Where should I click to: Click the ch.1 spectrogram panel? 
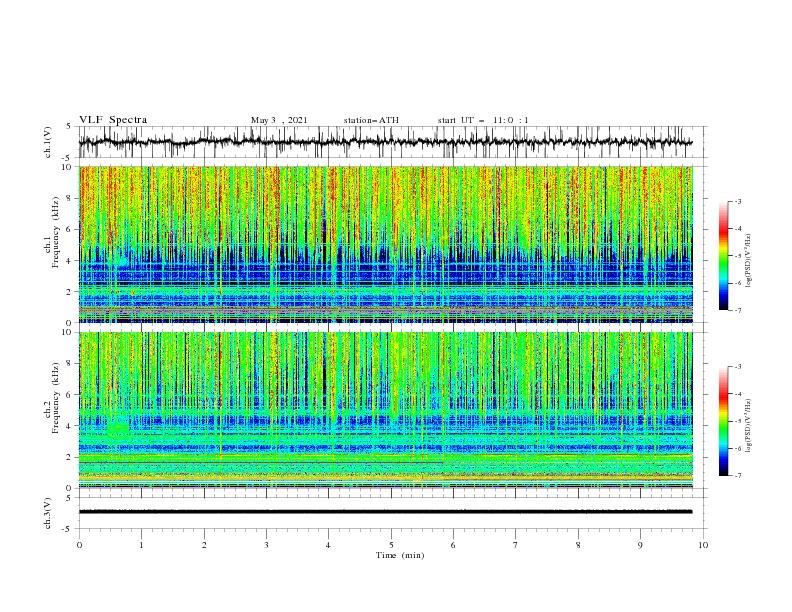[x=386, y=244]
